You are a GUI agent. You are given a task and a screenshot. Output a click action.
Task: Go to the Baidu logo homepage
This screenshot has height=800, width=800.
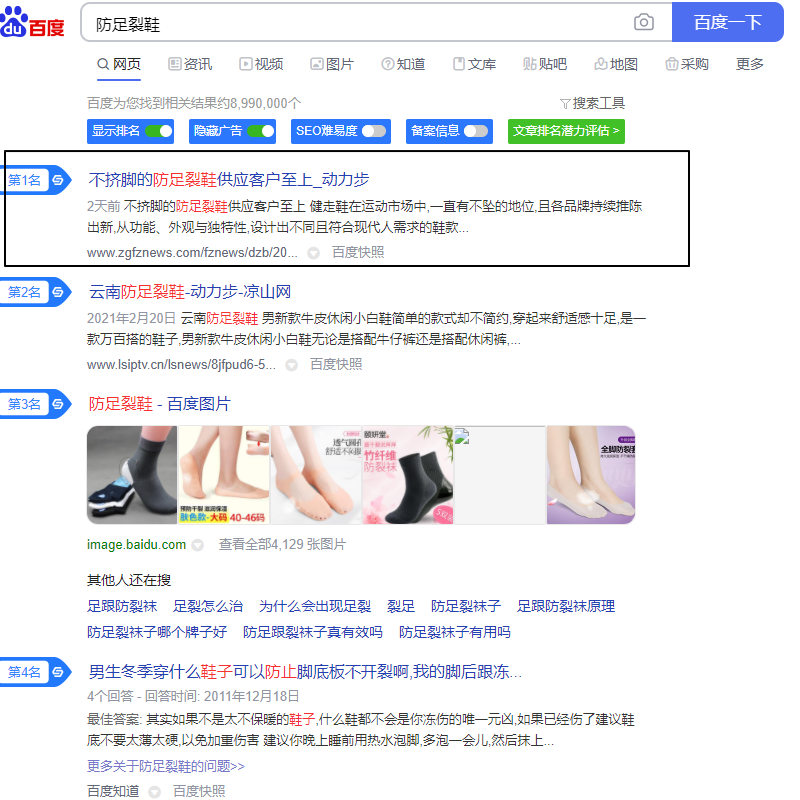click(x=33, y=22)
